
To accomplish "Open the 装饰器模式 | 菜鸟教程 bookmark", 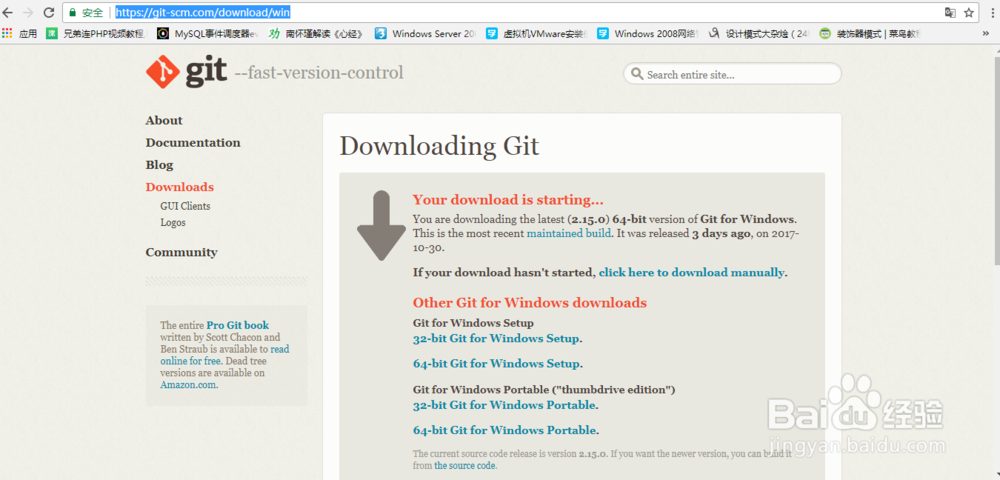I will click(x=871, y=34).
